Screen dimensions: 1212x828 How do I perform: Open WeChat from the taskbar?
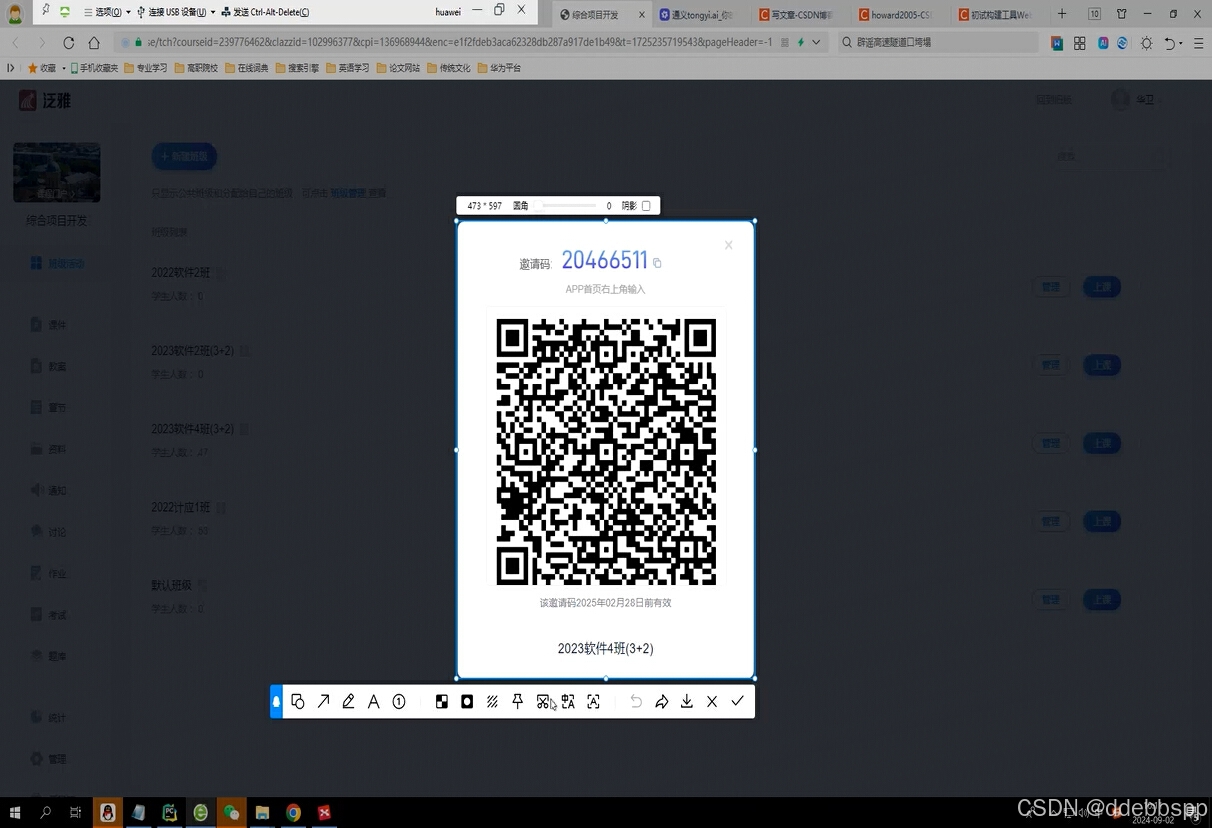(232, 813)
